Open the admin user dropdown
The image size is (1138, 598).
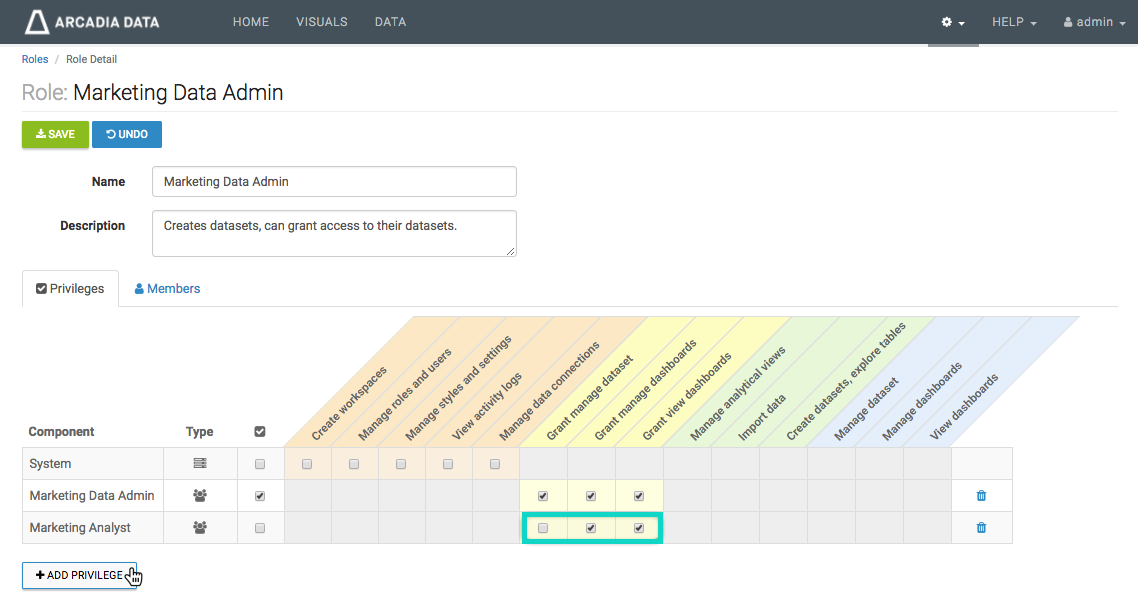[1094, 22]
